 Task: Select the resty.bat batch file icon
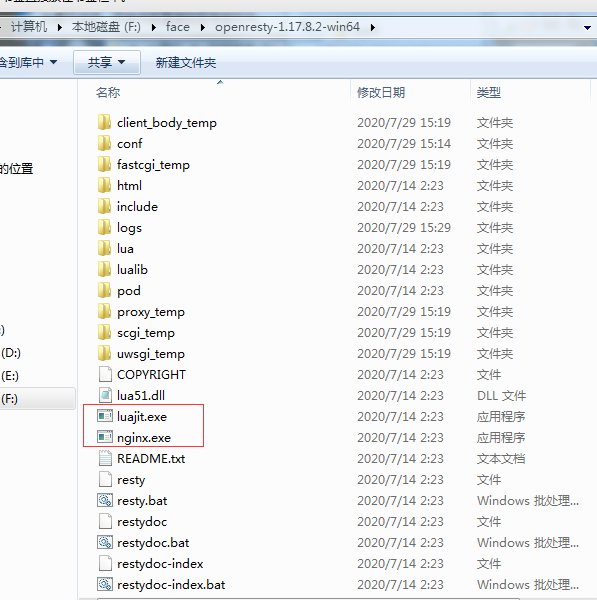105,500
